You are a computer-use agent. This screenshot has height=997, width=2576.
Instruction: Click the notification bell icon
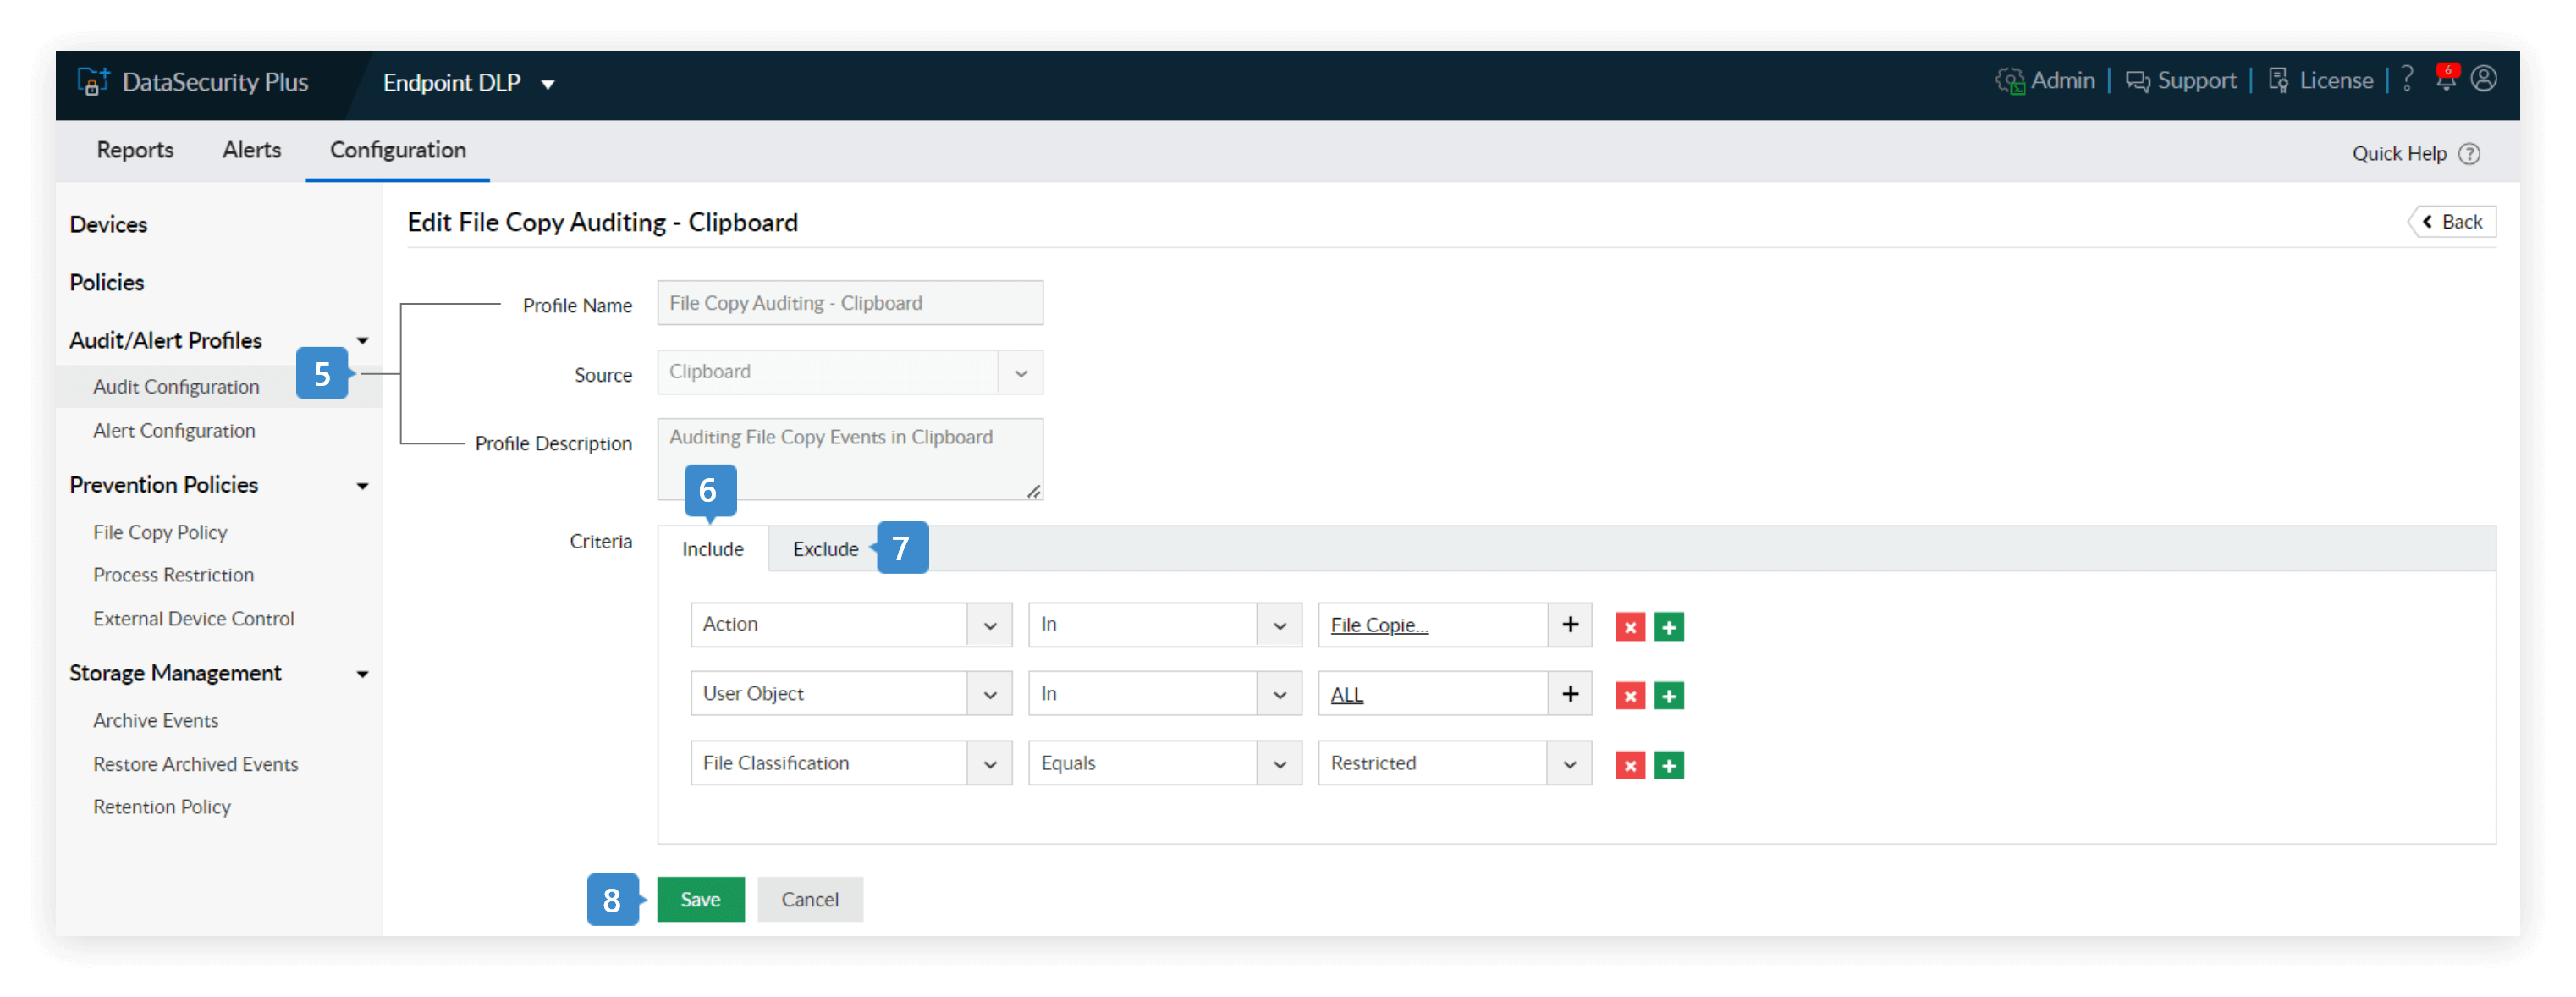[x=2445, y=80]
